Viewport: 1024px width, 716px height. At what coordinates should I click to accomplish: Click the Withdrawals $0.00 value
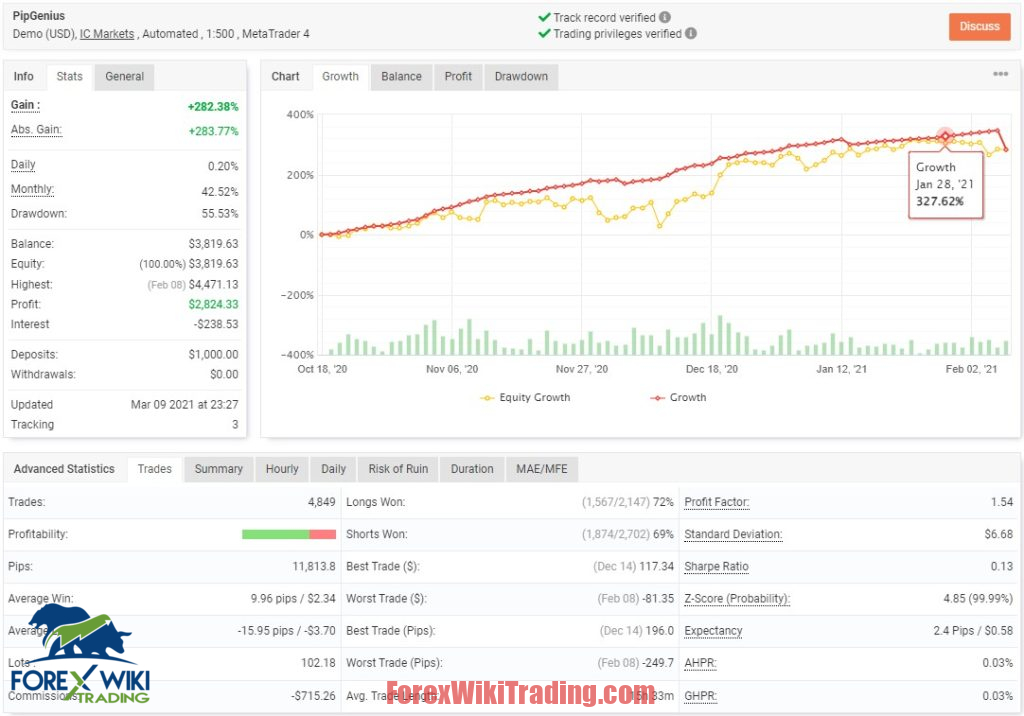224,374
